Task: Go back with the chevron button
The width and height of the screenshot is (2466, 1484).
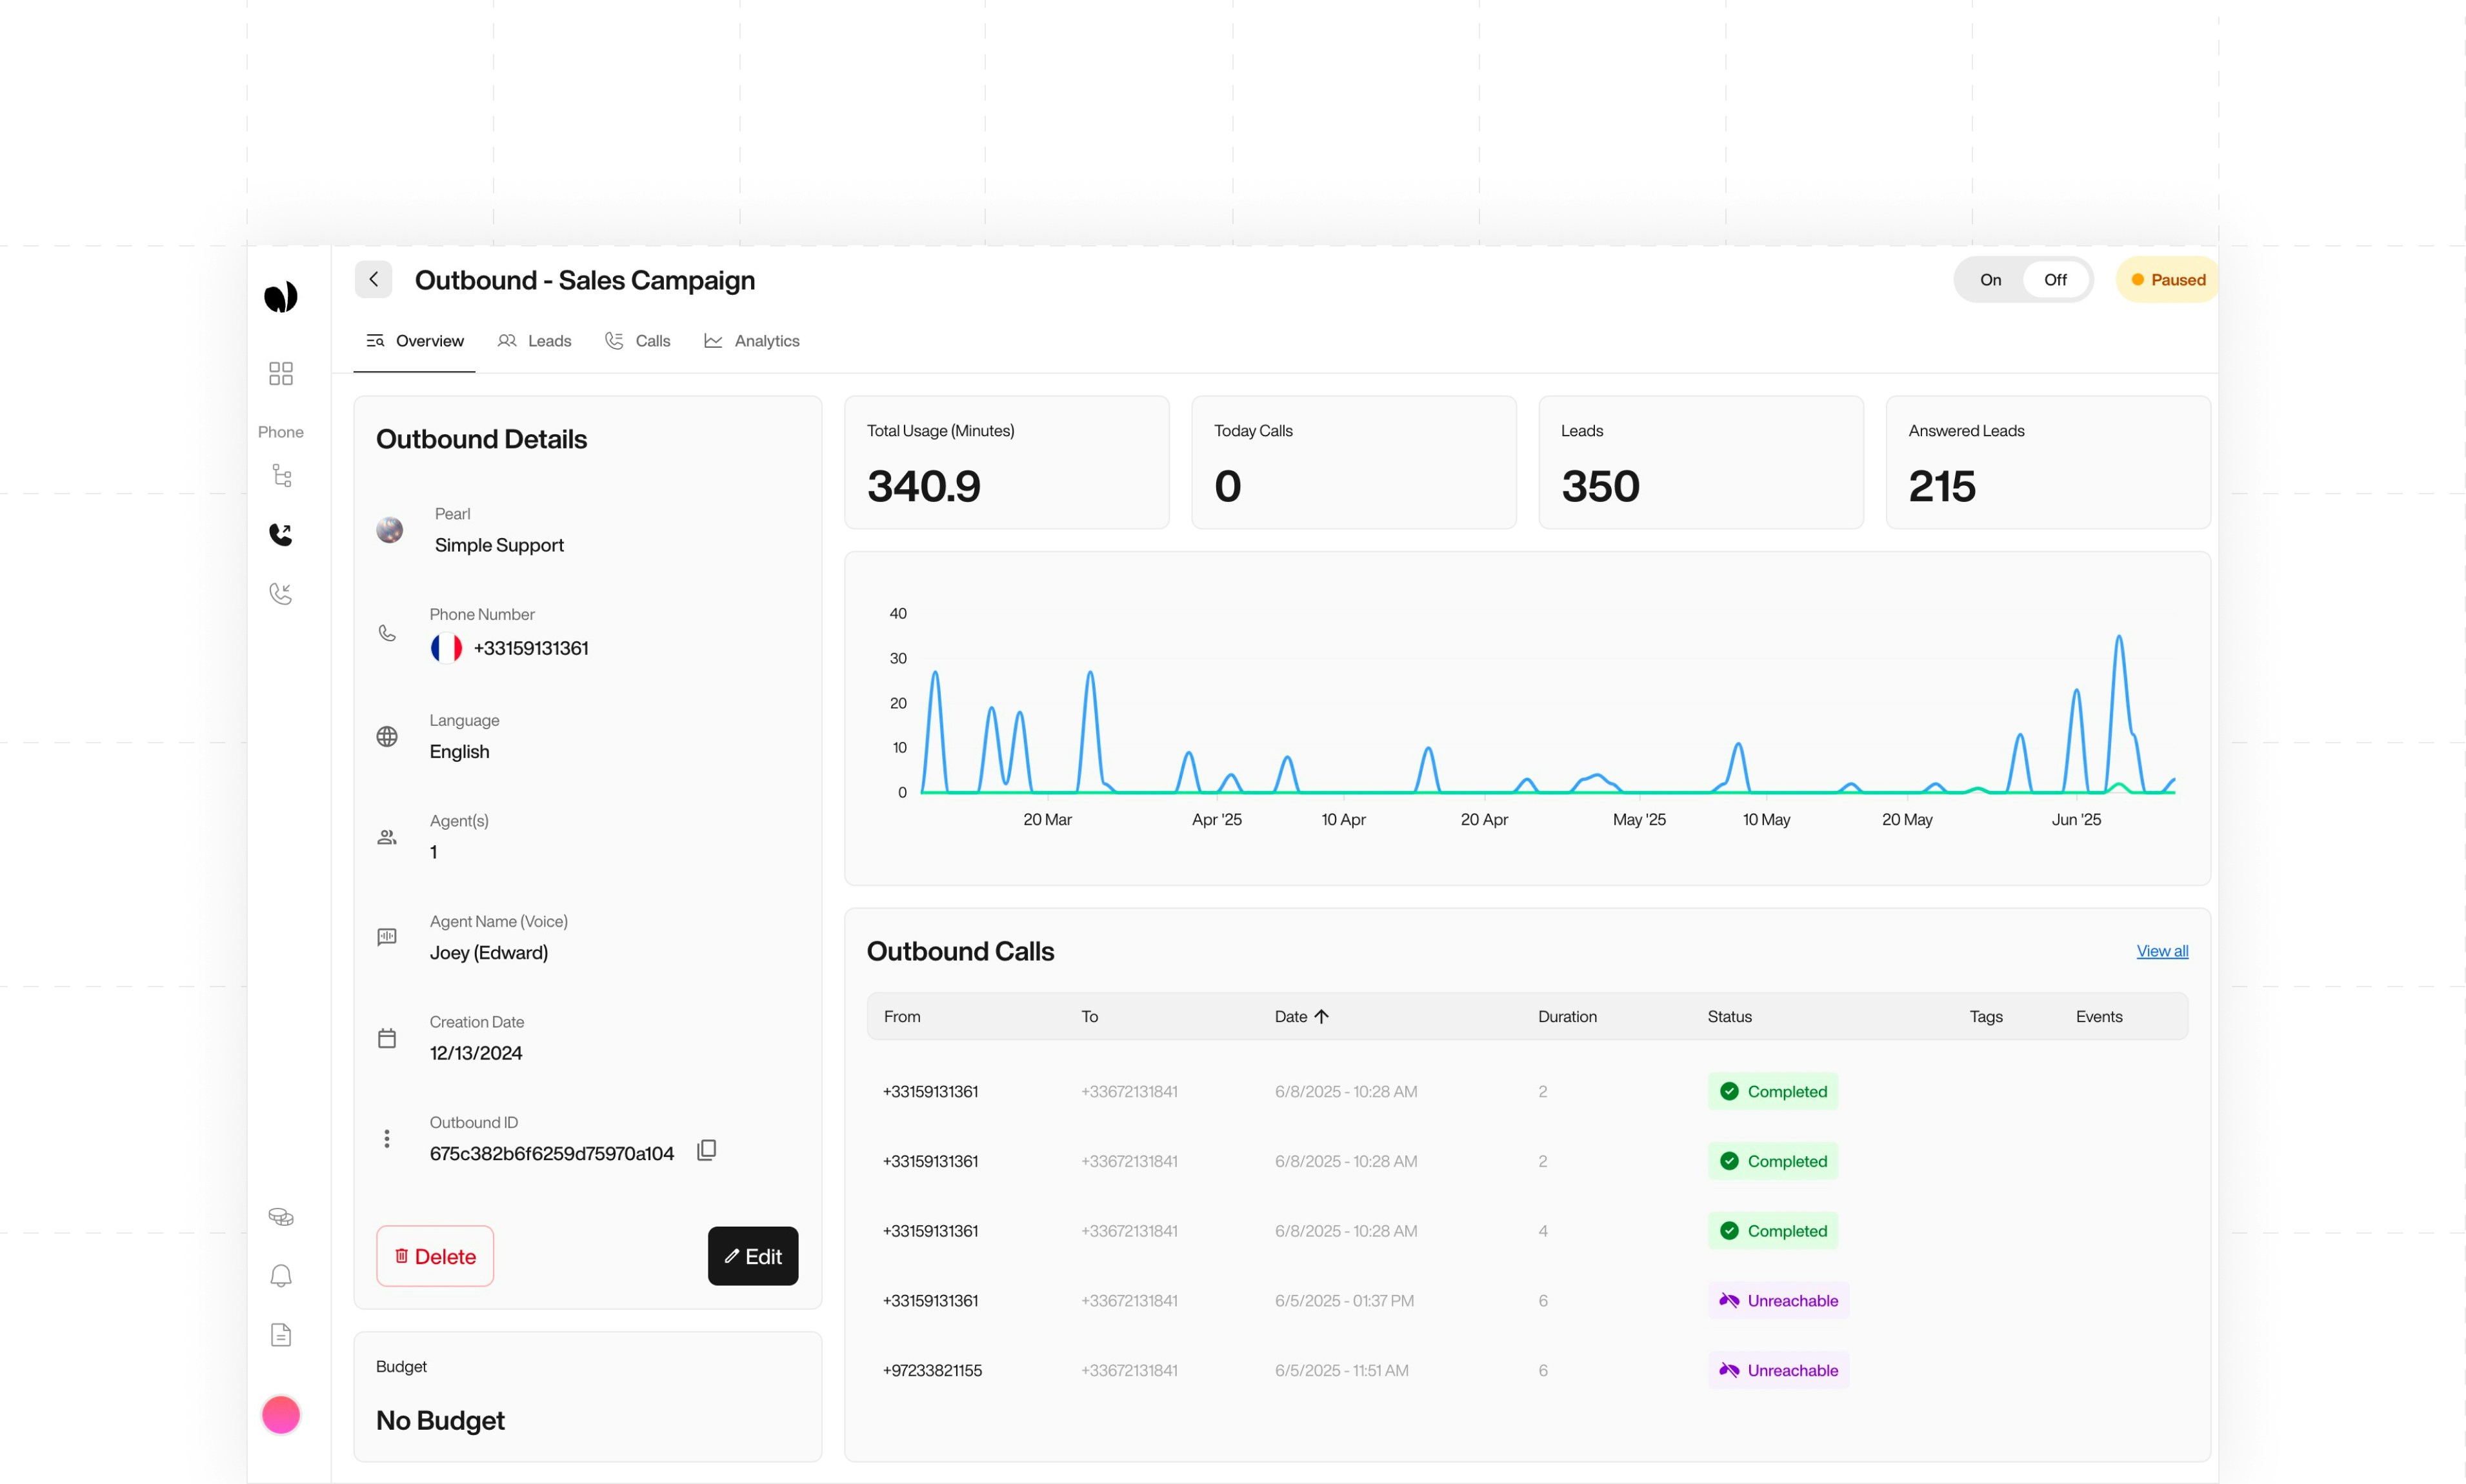Action: coord(373,279)
